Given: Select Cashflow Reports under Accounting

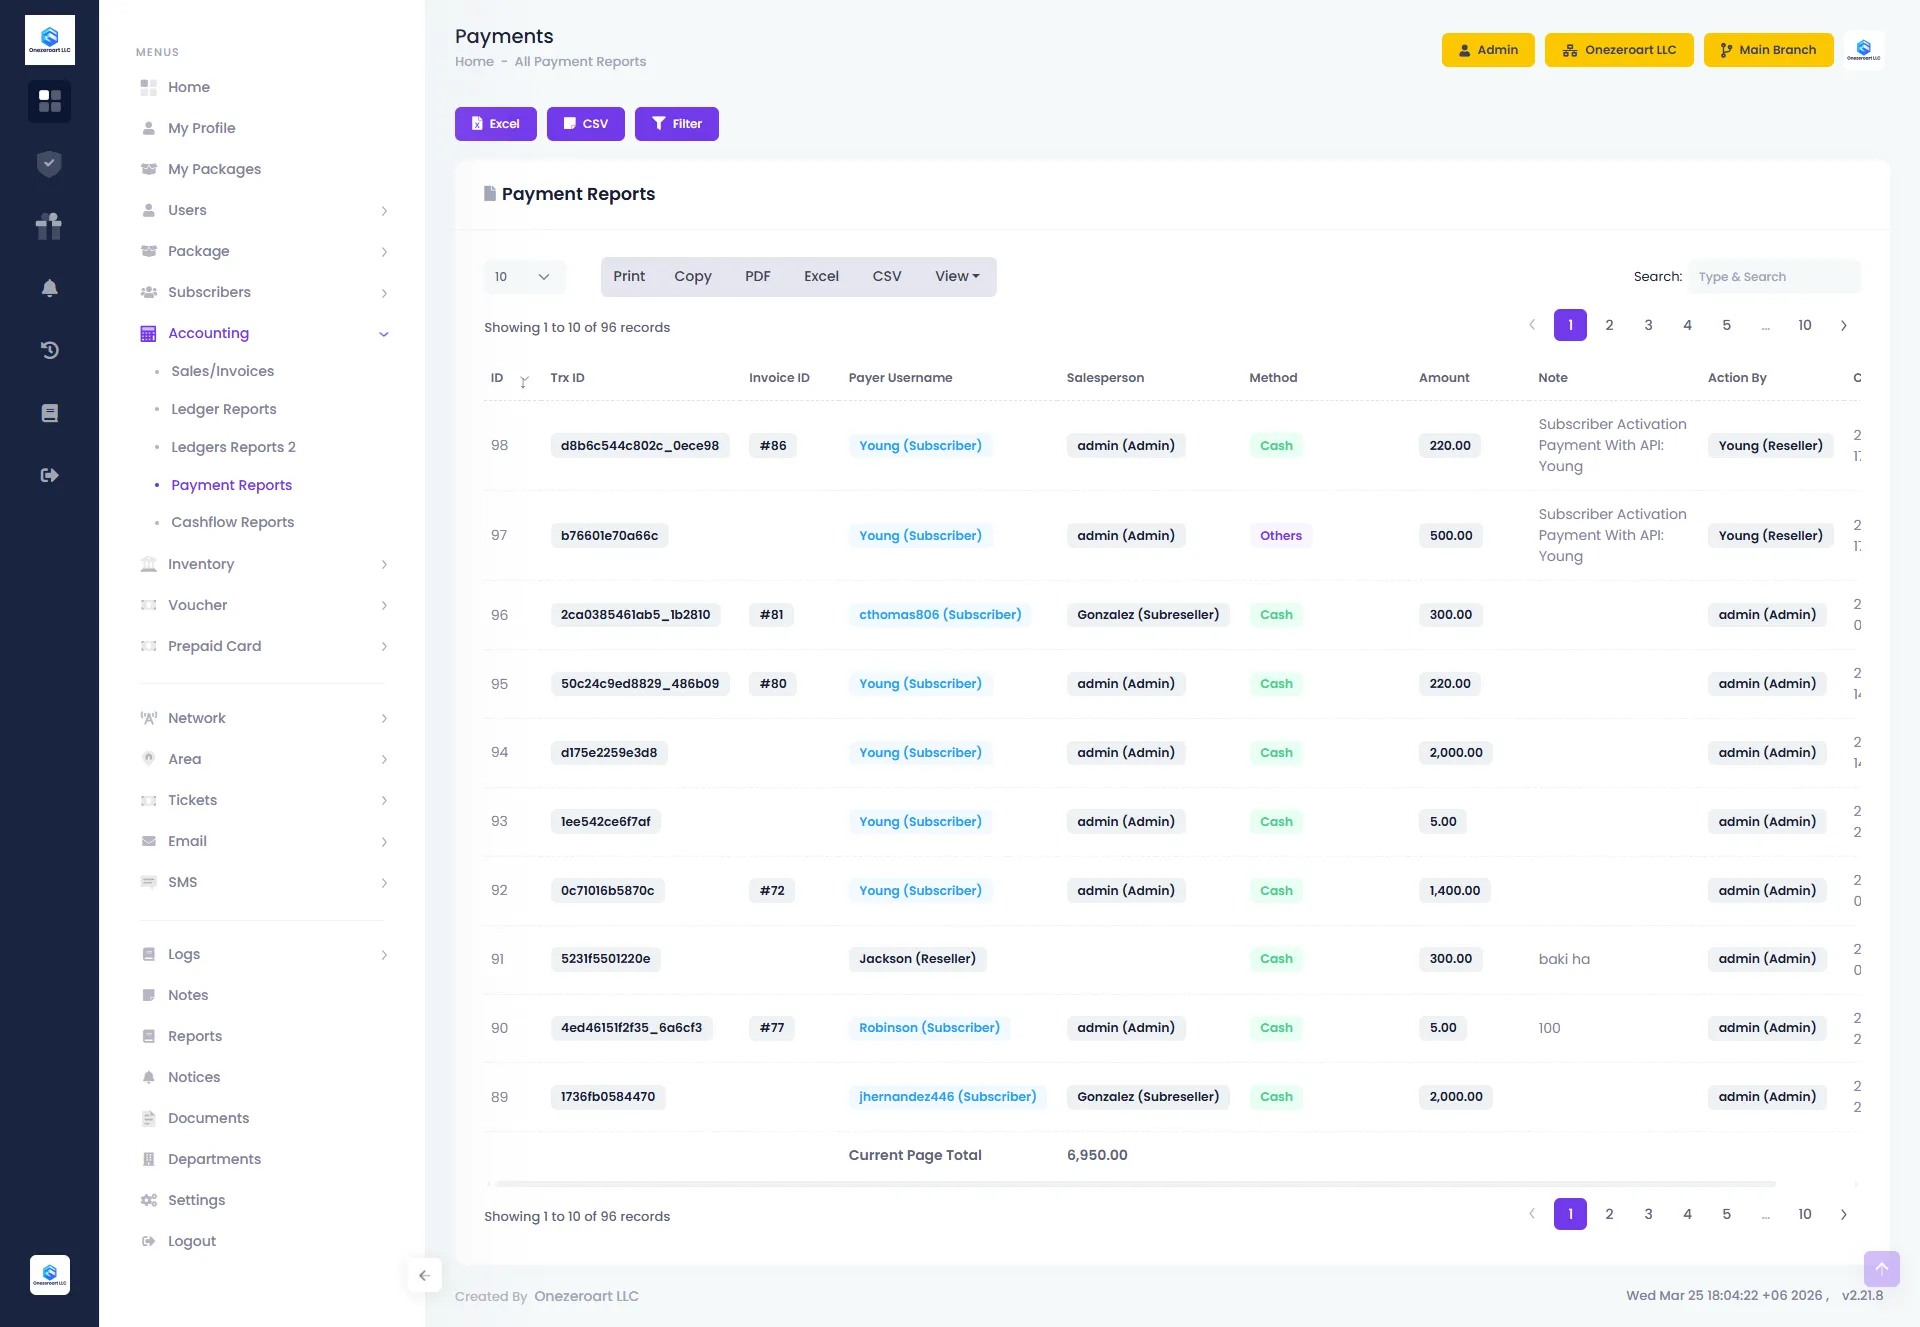Looking at the screenshot, I should coord(232,522).
